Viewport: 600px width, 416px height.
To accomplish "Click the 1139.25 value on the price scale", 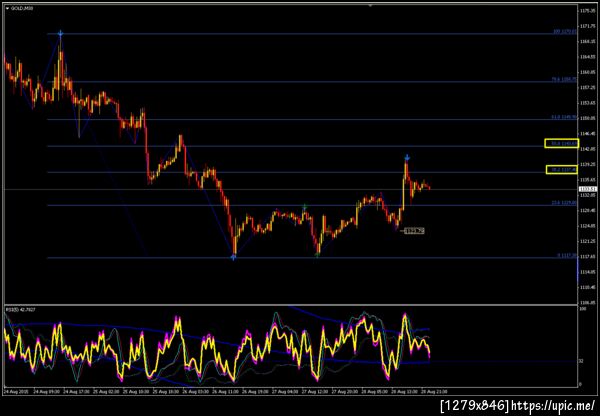I will pos(588,164).
